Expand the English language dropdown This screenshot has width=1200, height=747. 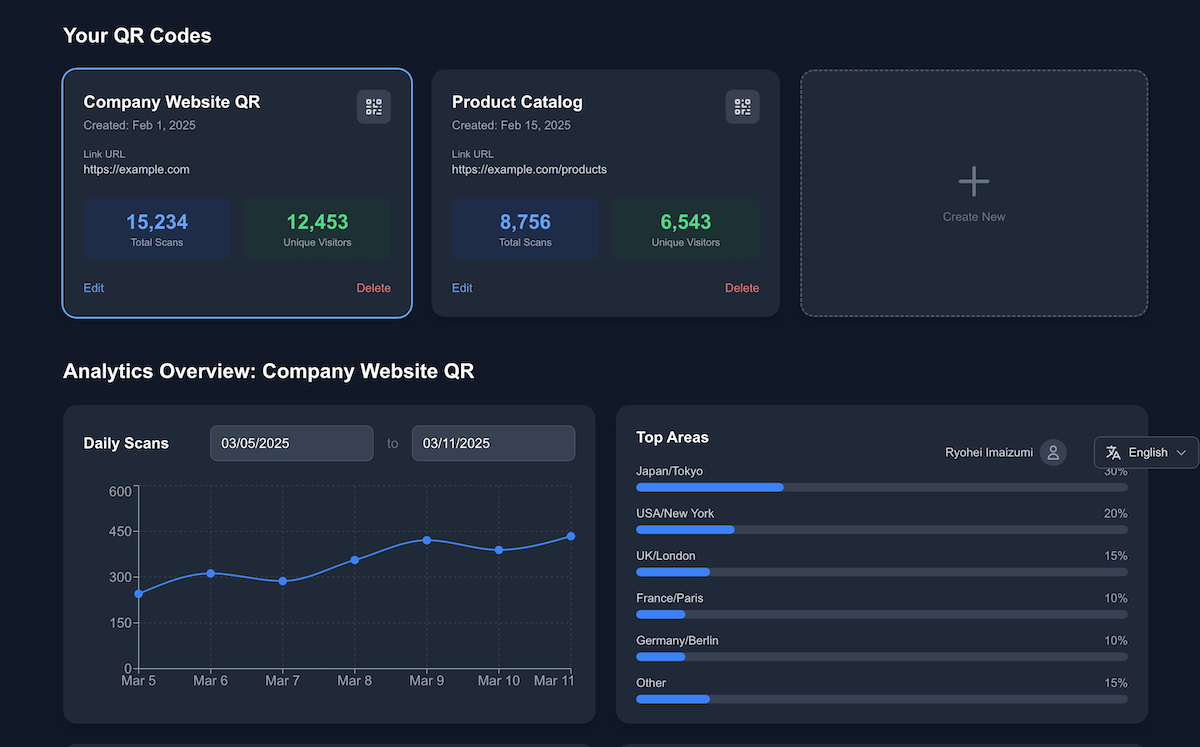click(1146, 452)
